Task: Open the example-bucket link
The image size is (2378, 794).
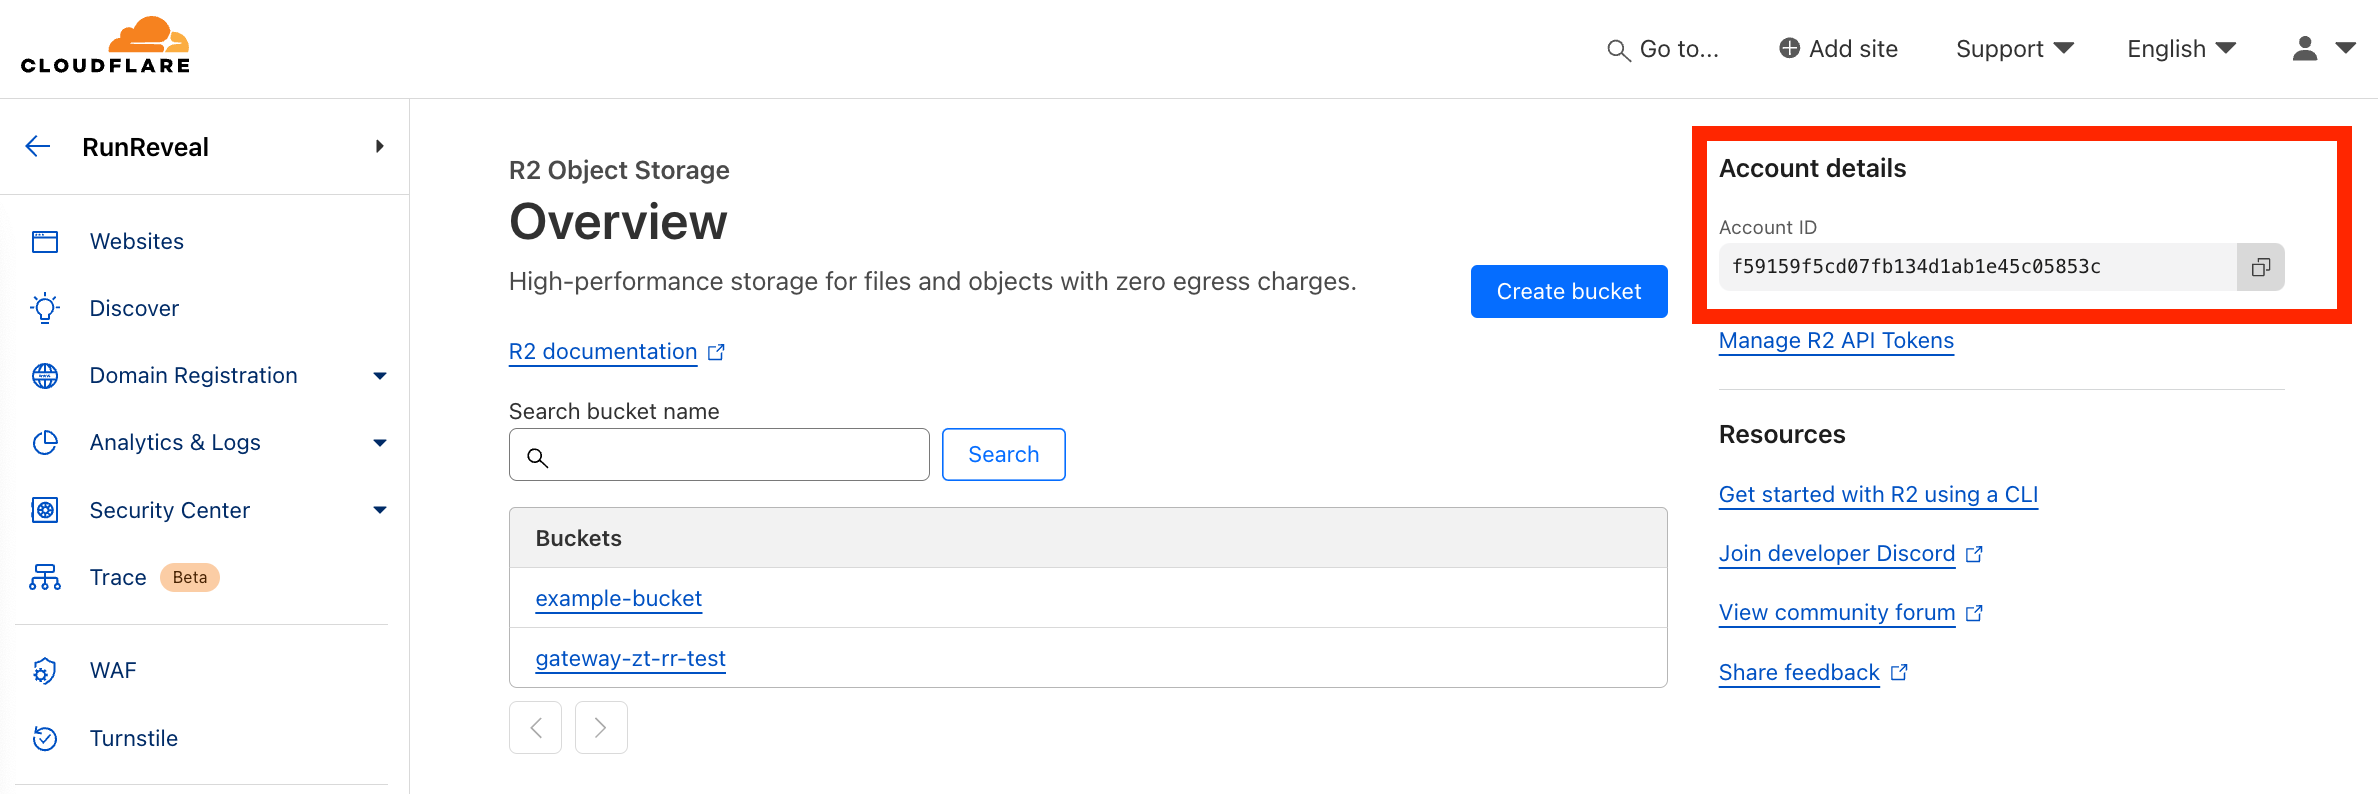Action: point(618,598)
